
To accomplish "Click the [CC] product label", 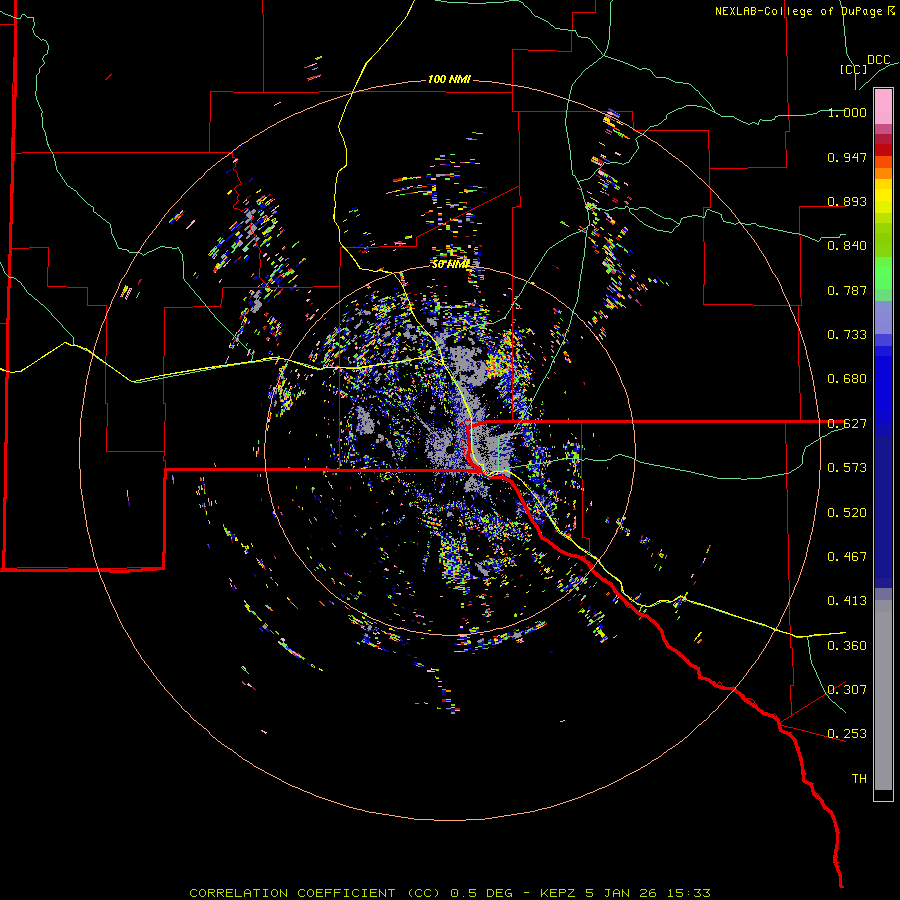I will 854,69.
